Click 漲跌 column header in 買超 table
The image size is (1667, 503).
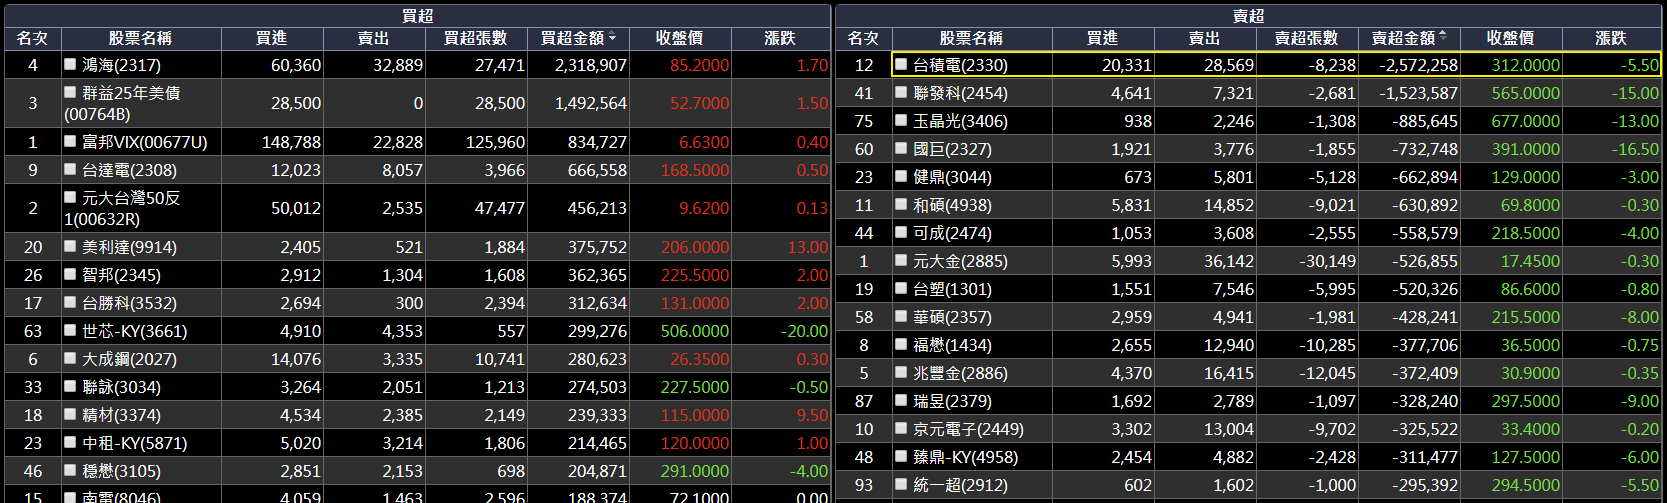780,38
